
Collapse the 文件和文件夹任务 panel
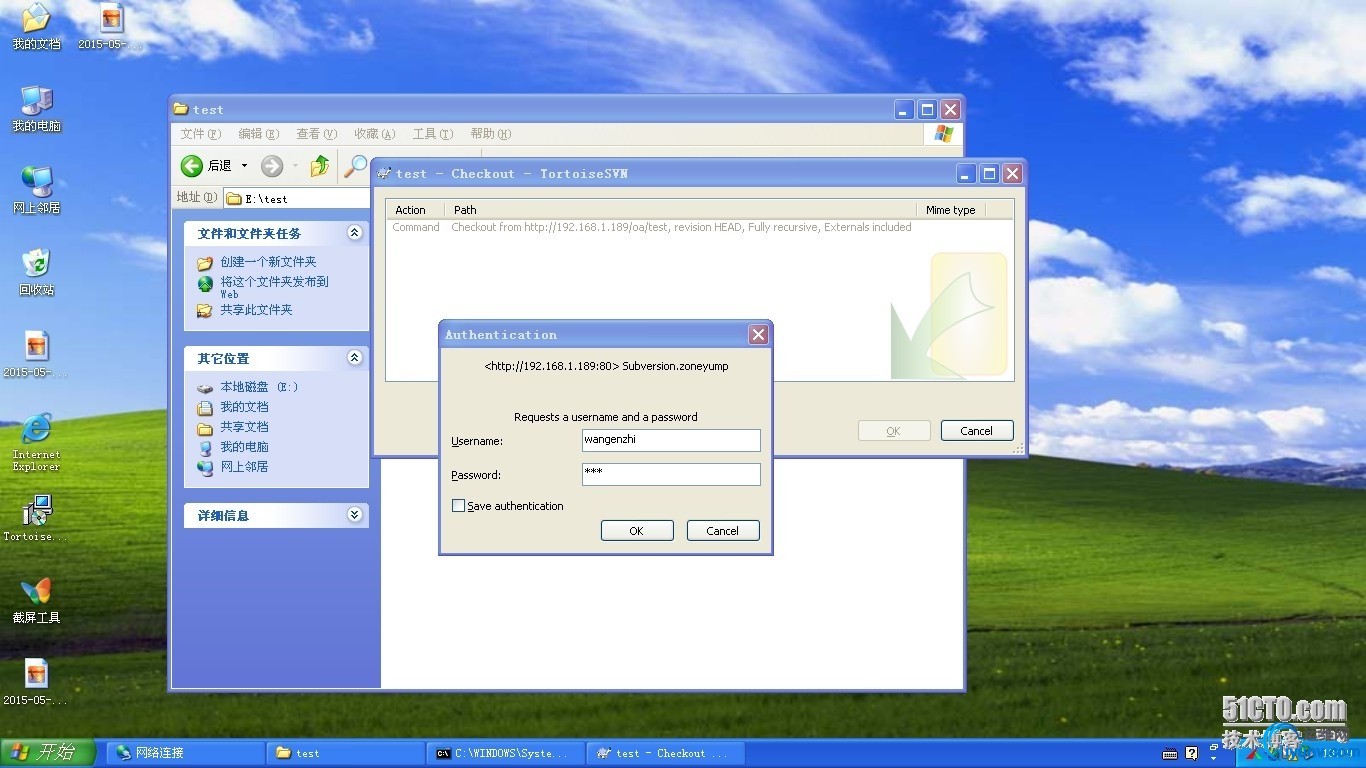[354, 233]
